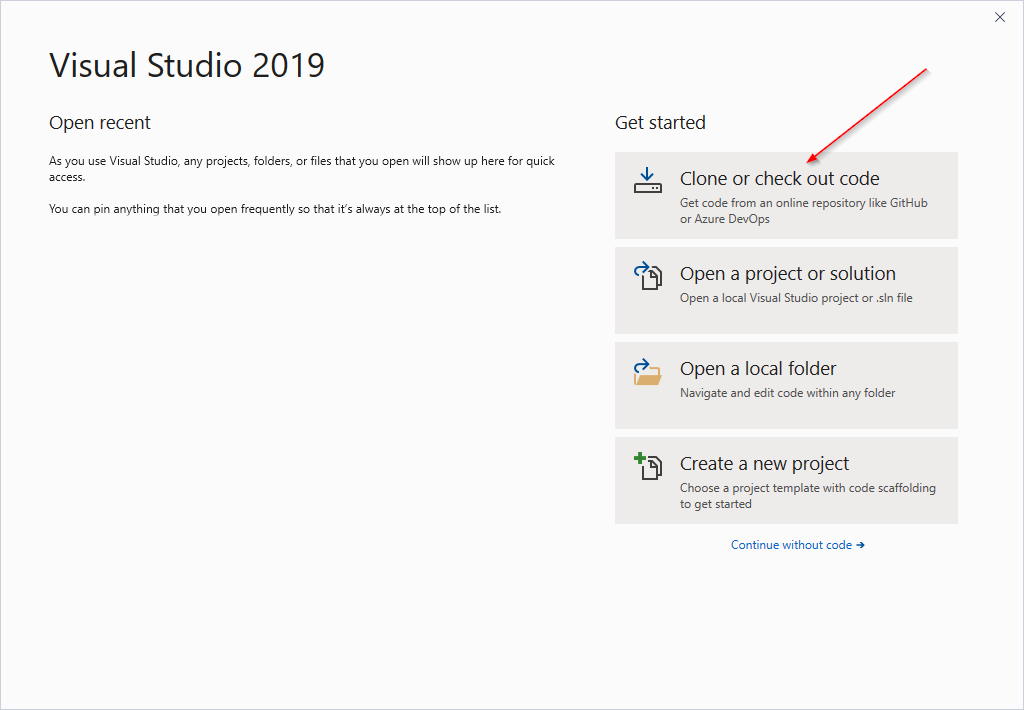
Task: Click the arrow after Continue without code
Action: coord(860,545)
